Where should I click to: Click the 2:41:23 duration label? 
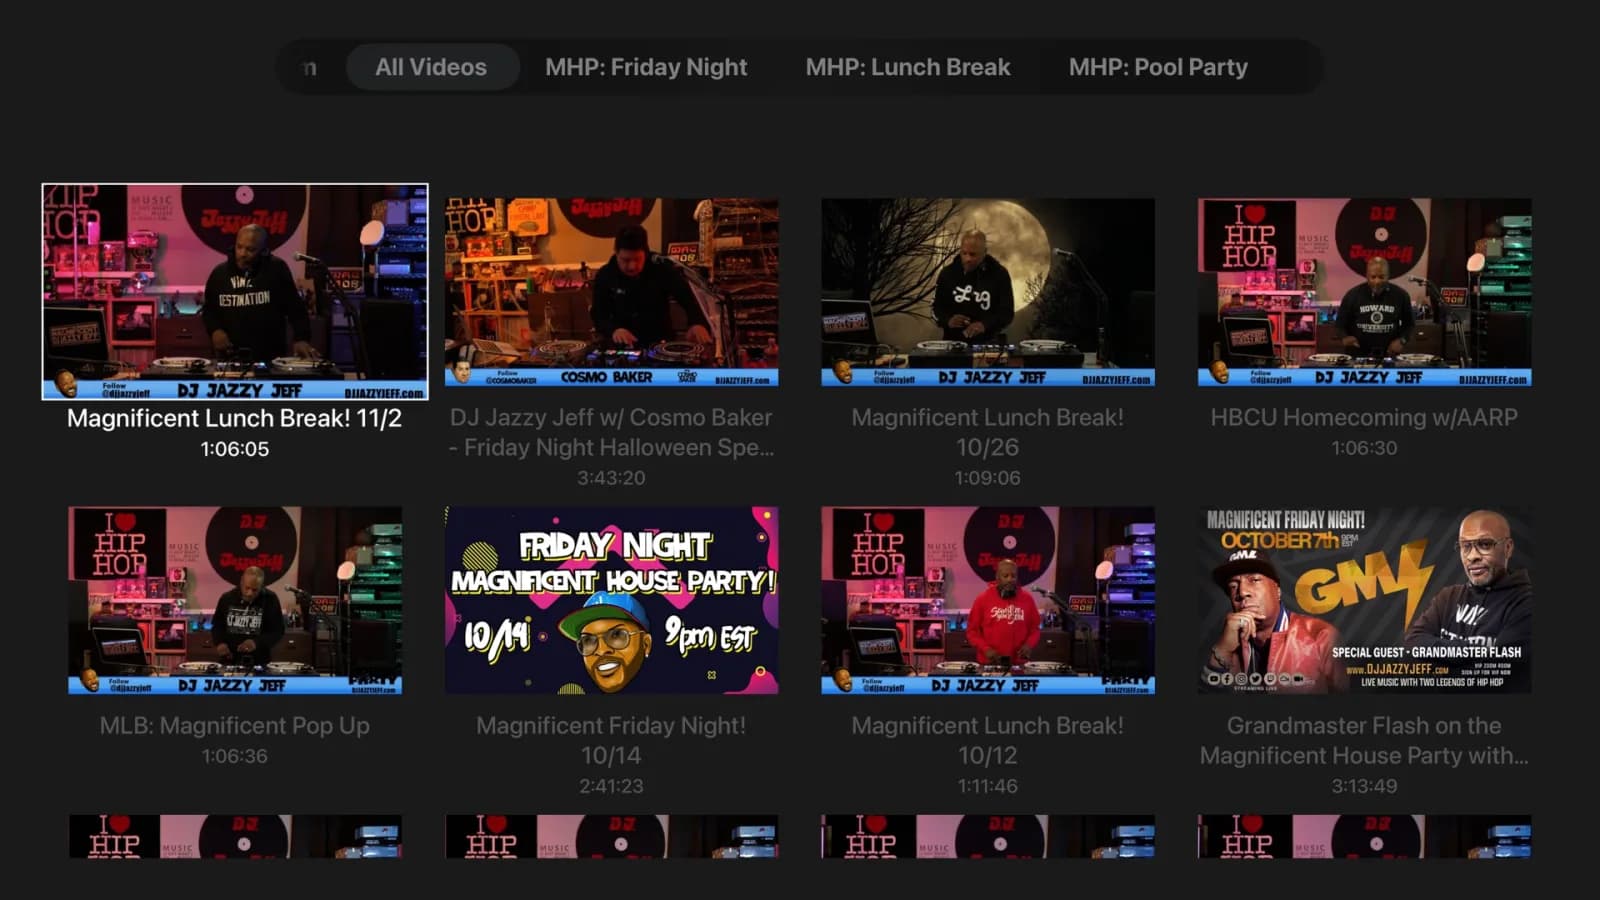pos(611,786)
